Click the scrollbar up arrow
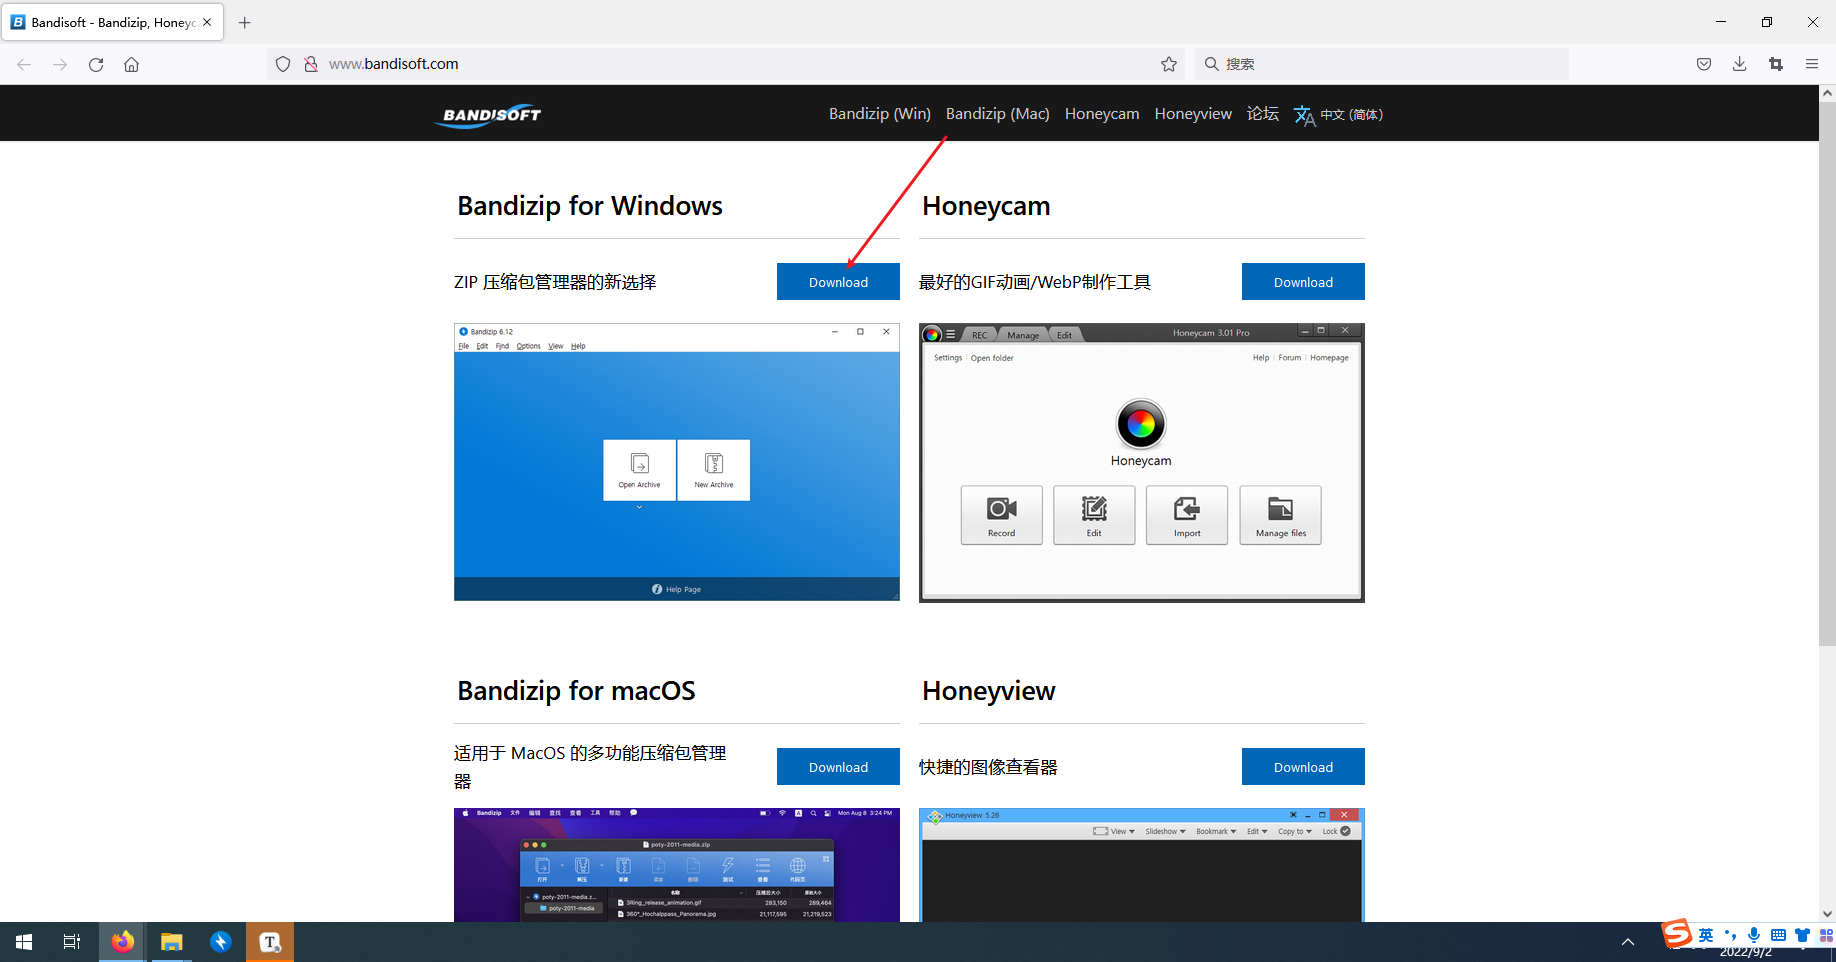This screenshot has height=962, width=1836. [1827, 93]
